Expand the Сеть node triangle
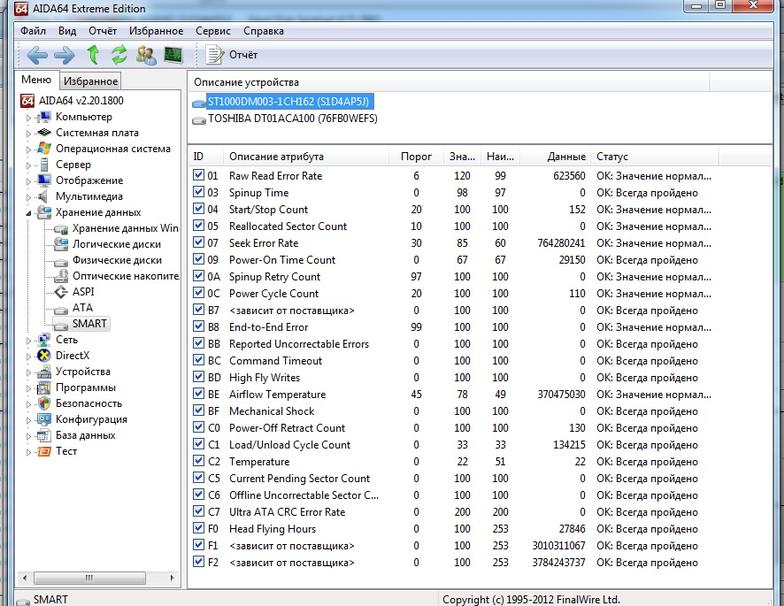The height and width of the screenshot is (606, 784). click(28, 340)
